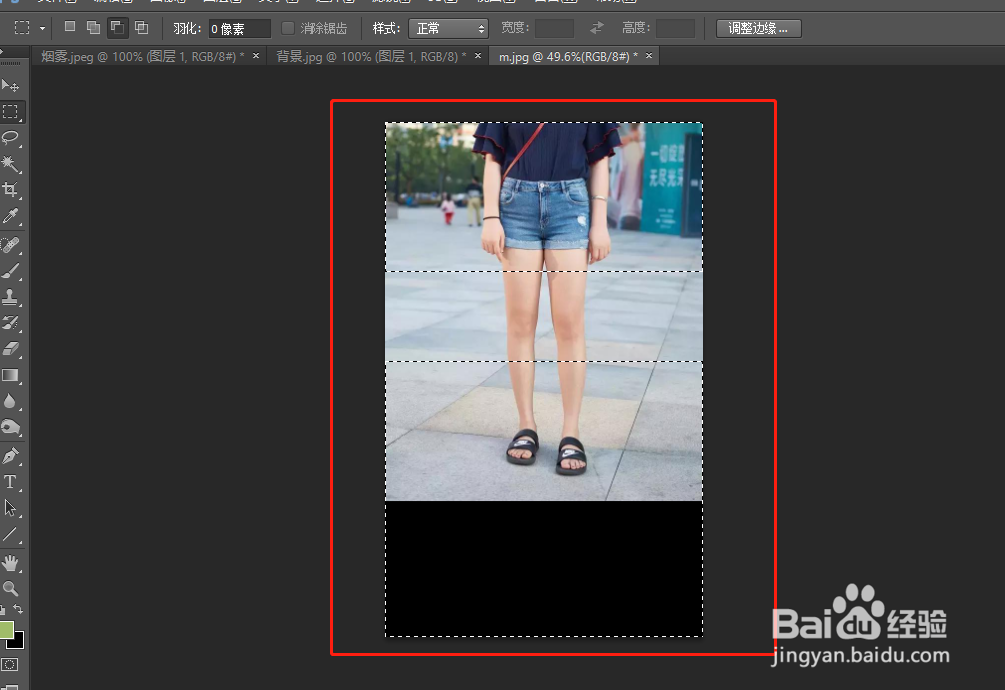This screenshot has width=1005, height=690.
Task: Select the History Brush tool
Action: [10, 322]
